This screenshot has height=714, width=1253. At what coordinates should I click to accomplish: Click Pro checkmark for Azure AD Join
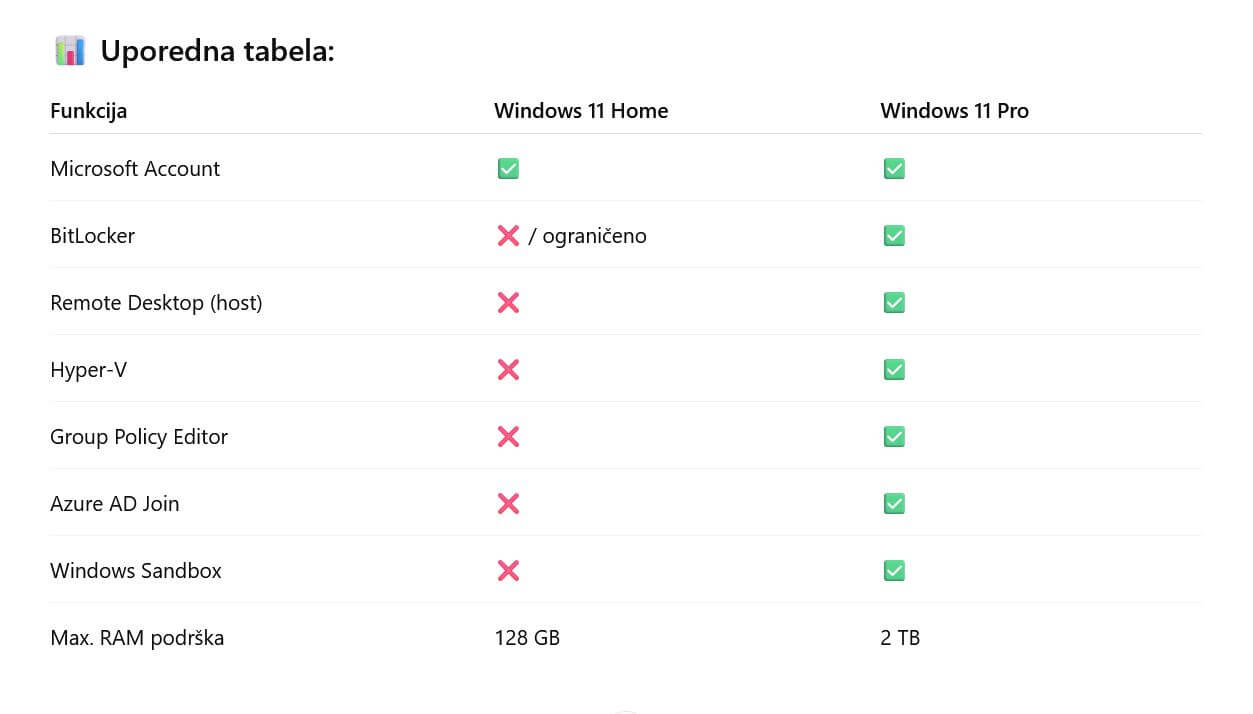pyautogui.click(x=894, y=504)
